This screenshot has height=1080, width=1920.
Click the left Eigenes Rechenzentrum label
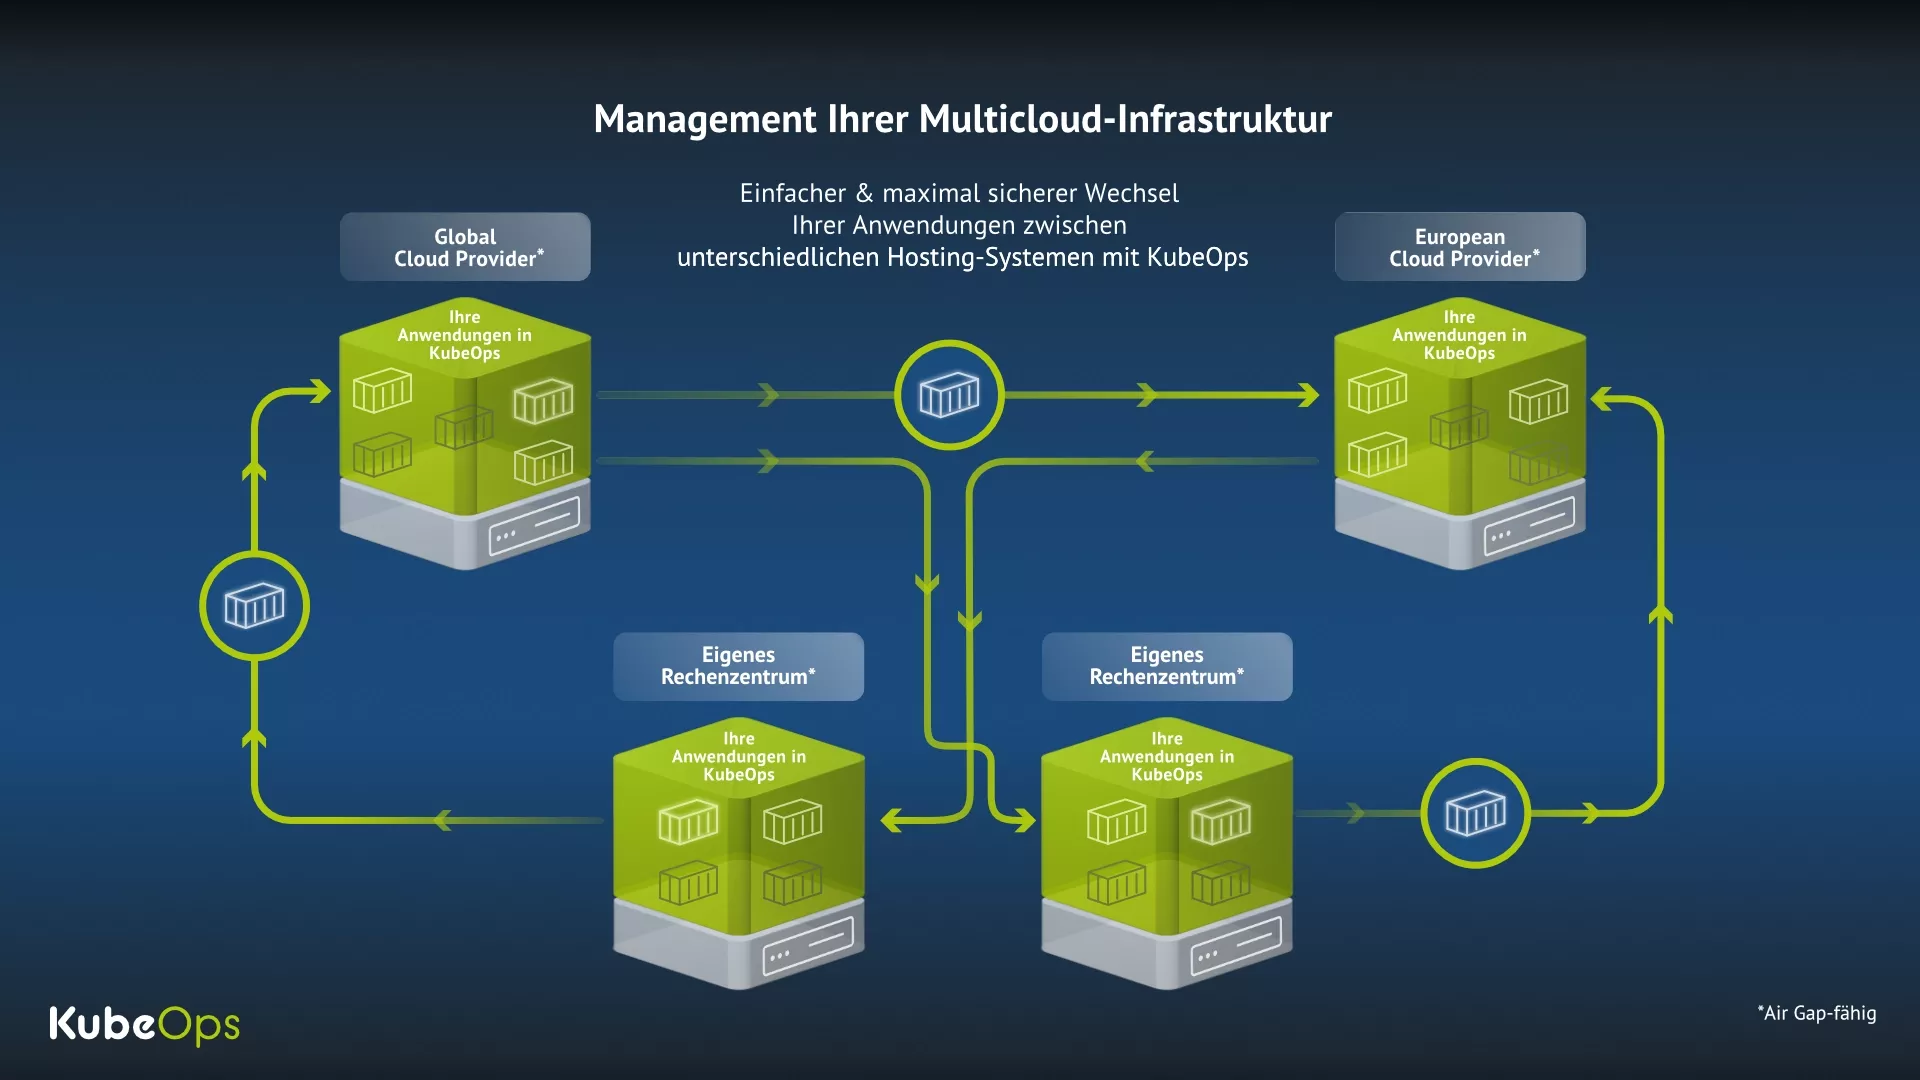pyautogui.click(x=738, y=666)
